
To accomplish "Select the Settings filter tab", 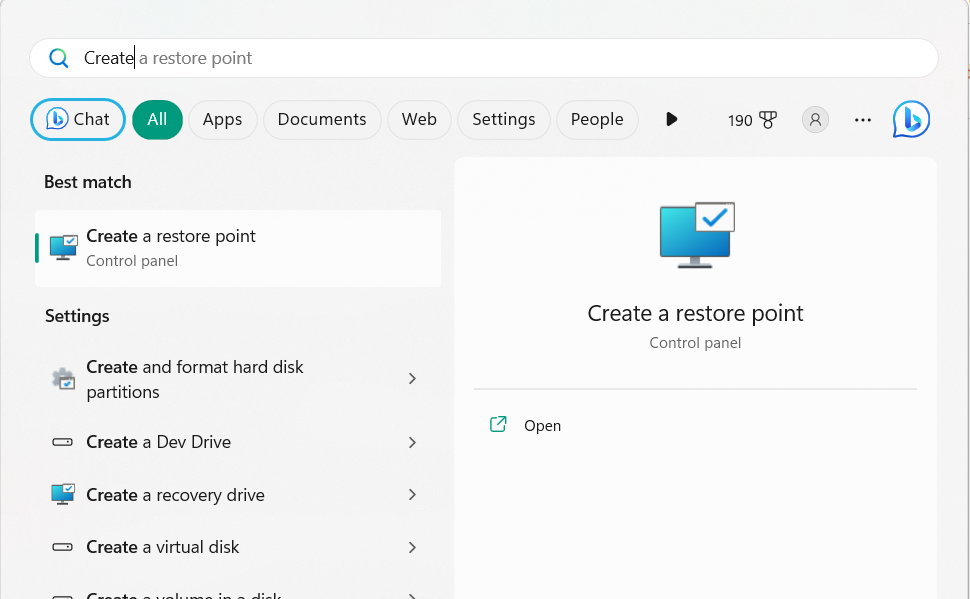I will (x=503, y=120).
